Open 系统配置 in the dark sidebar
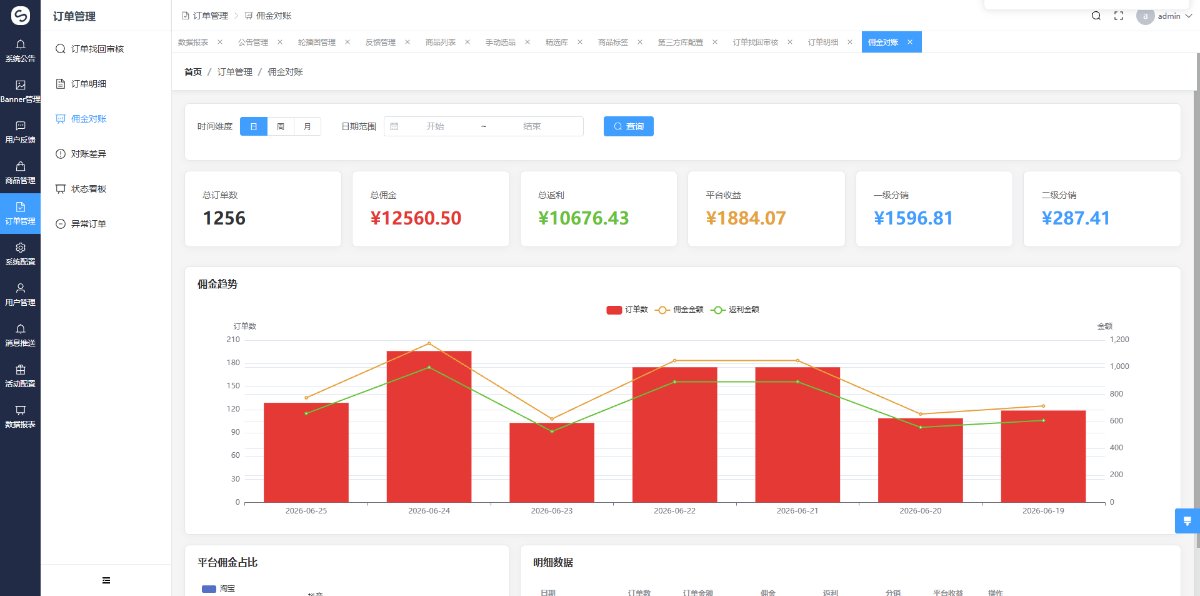 point(20,253)
